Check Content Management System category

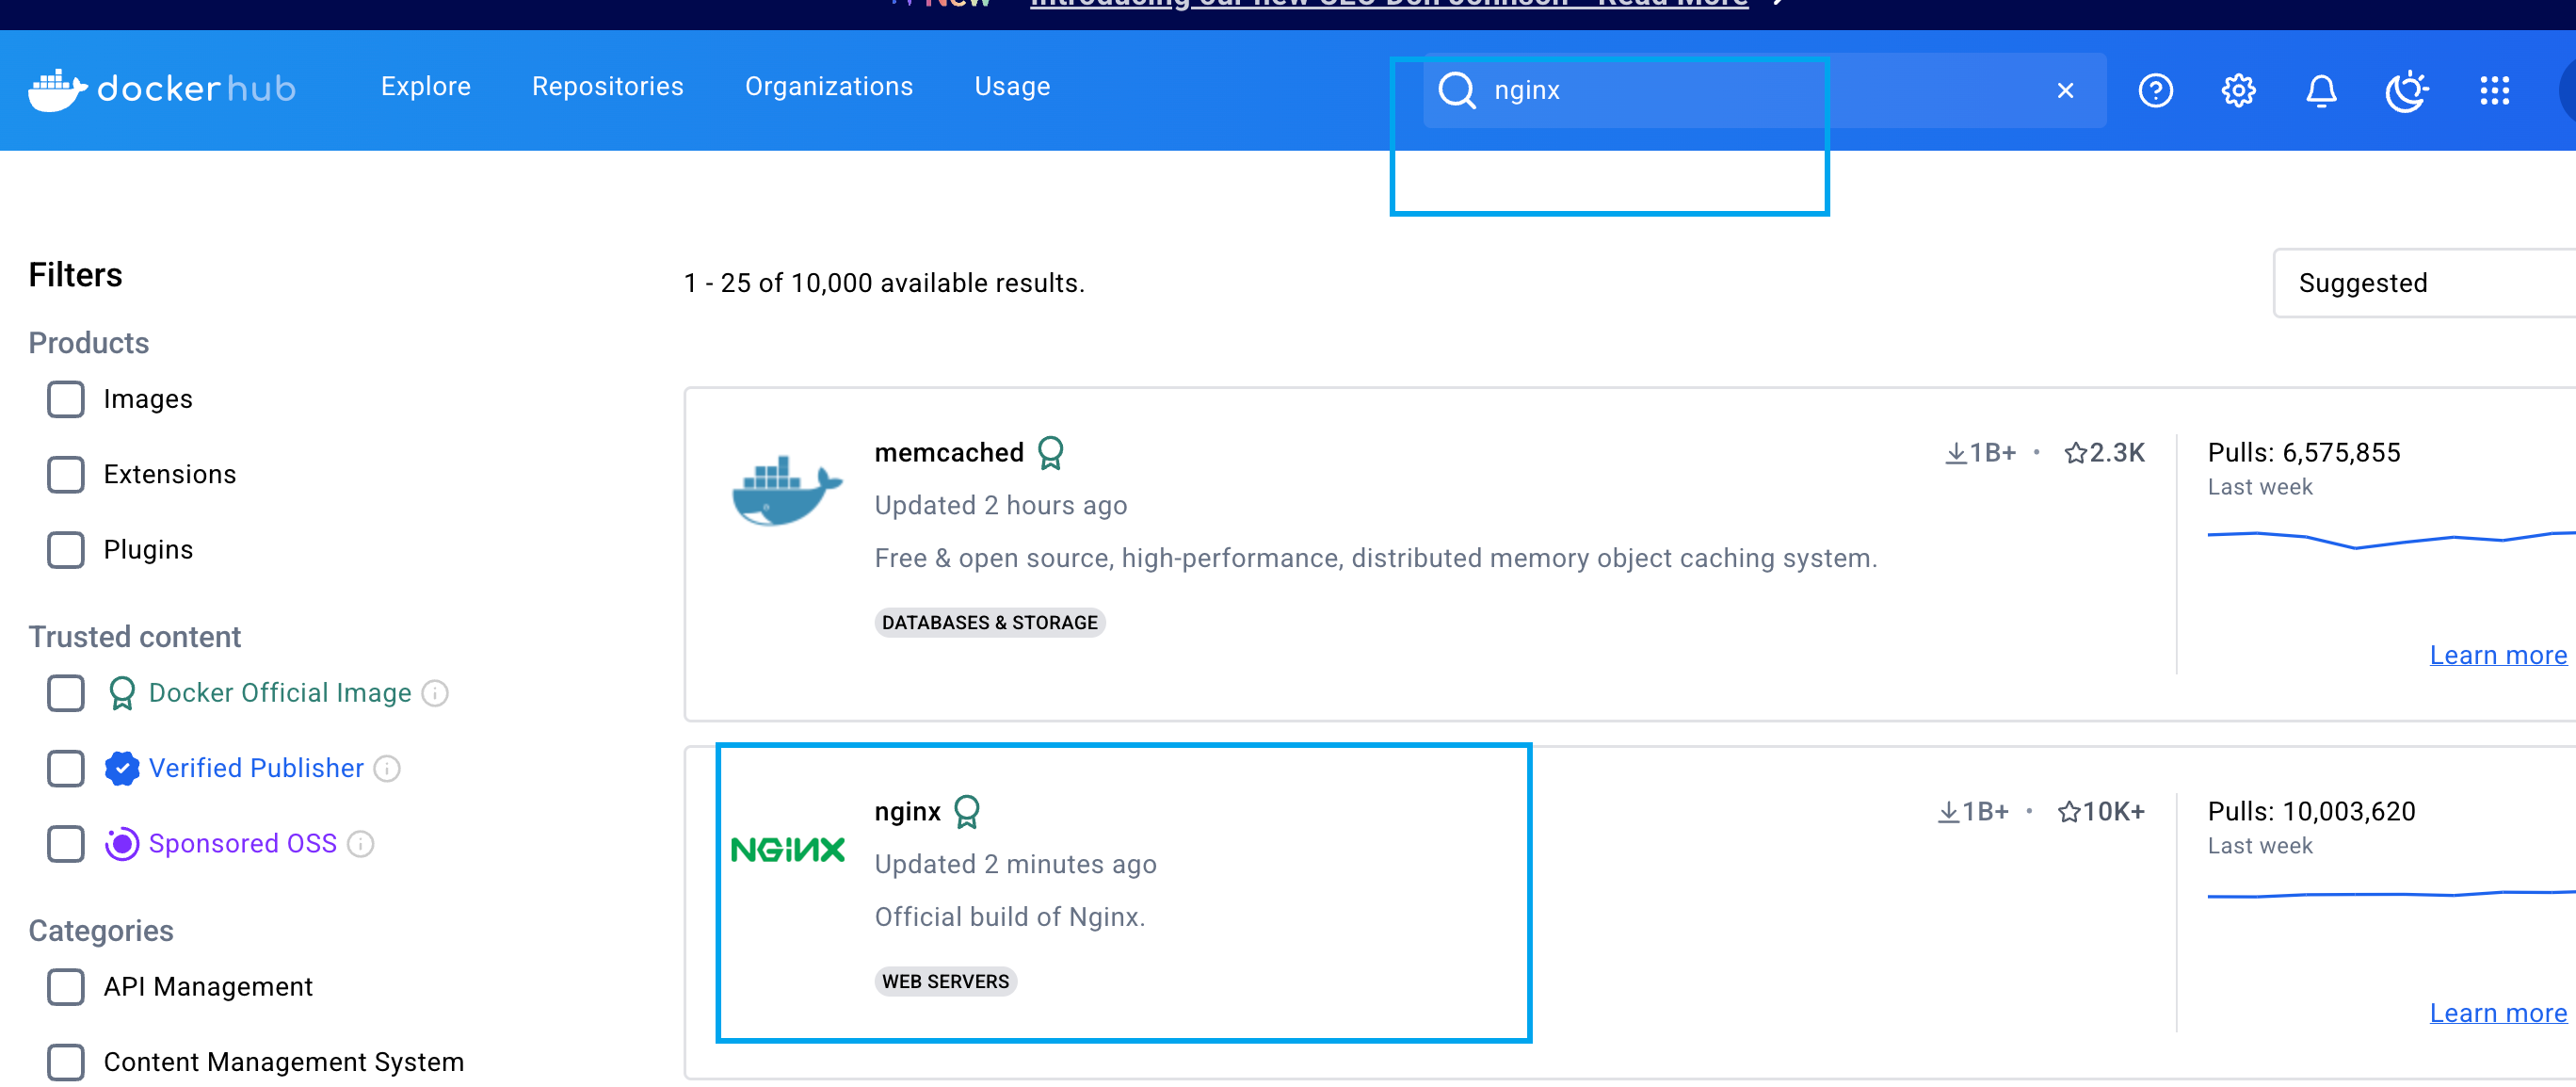pos(66,1062)
